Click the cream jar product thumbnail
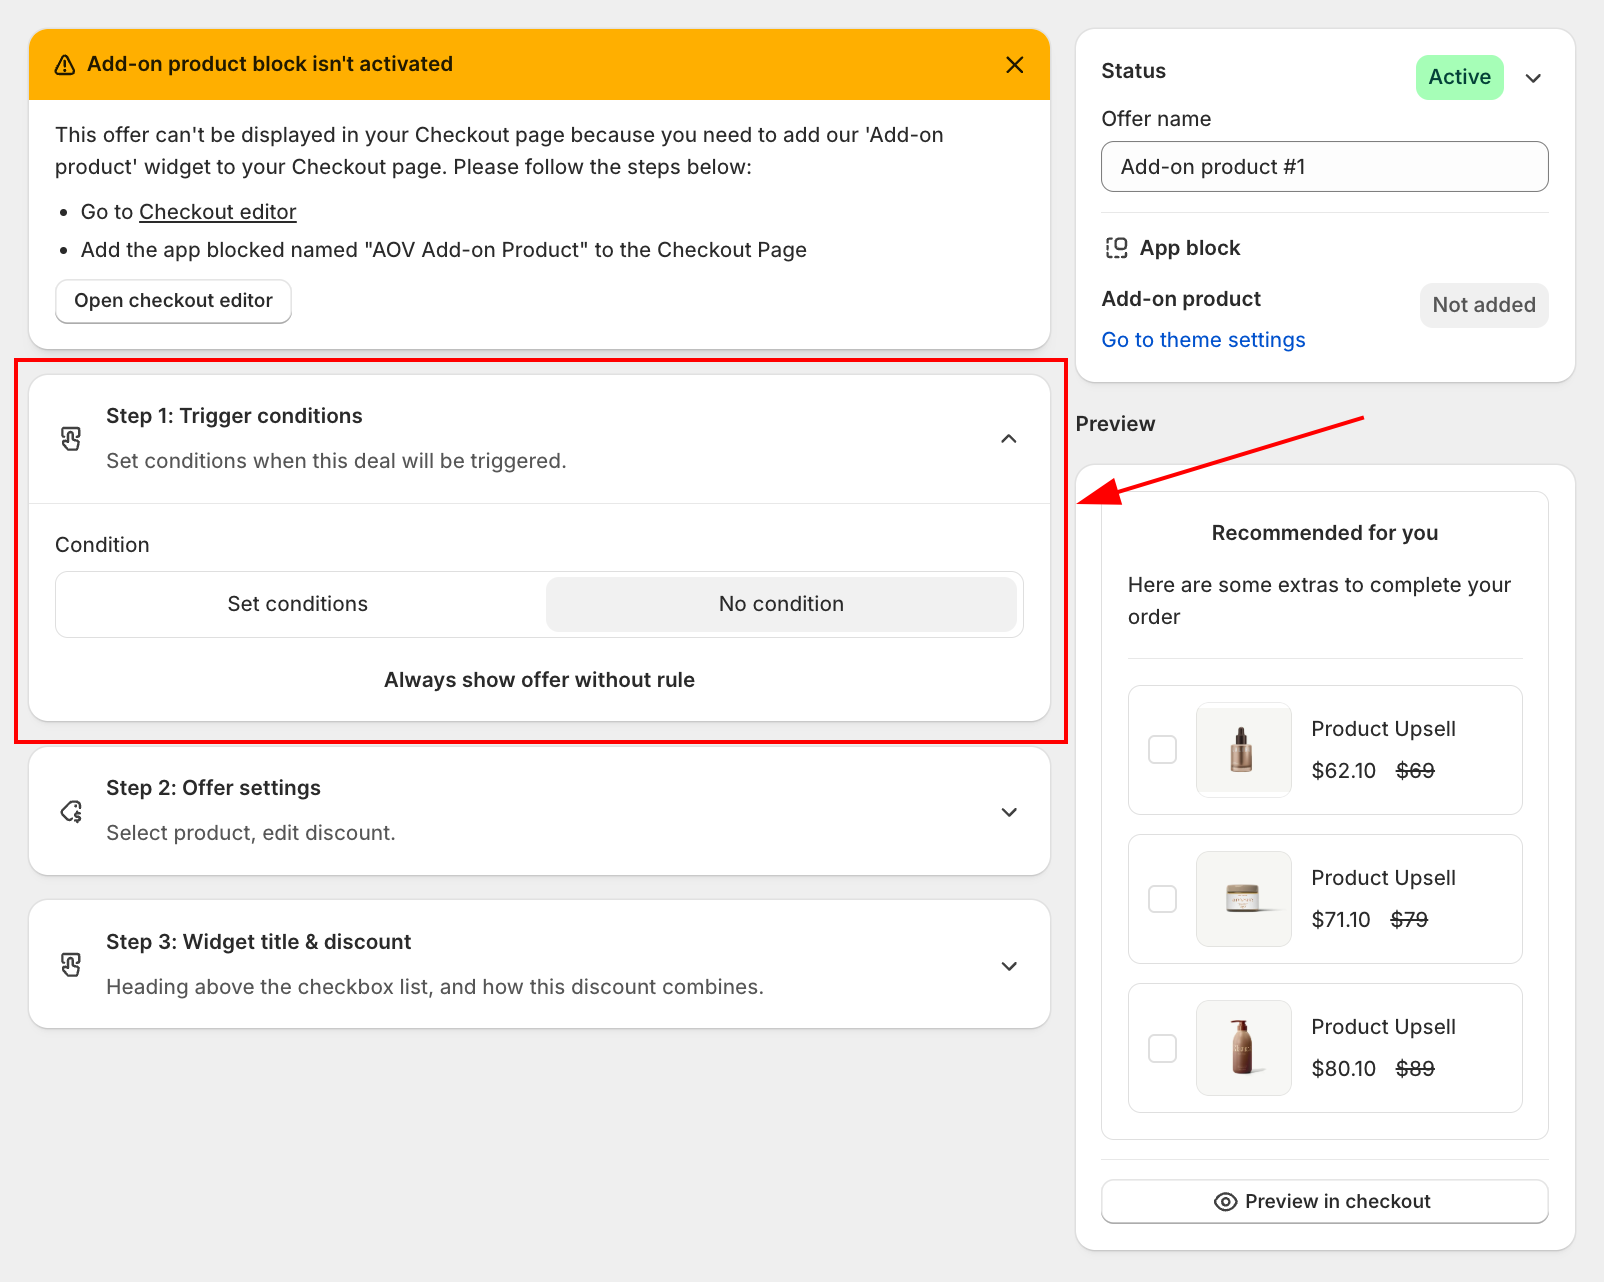The height and width of the screenshot is (1282, 1604). tap(1244, 899)
